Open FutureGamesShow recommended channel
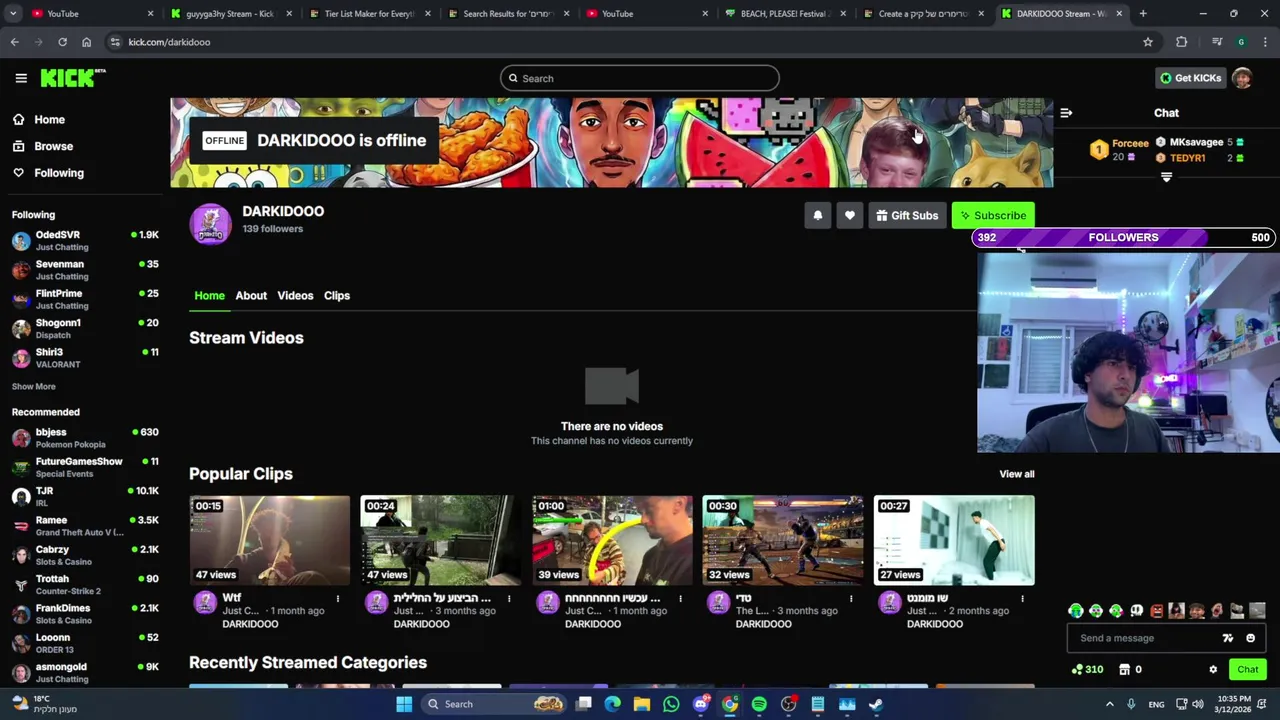 click(x=85, y=467)
